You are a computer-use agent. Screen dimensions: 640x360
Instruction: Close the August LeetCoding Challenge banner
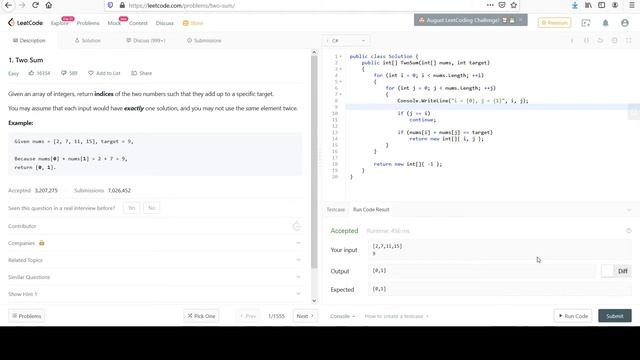520,20
